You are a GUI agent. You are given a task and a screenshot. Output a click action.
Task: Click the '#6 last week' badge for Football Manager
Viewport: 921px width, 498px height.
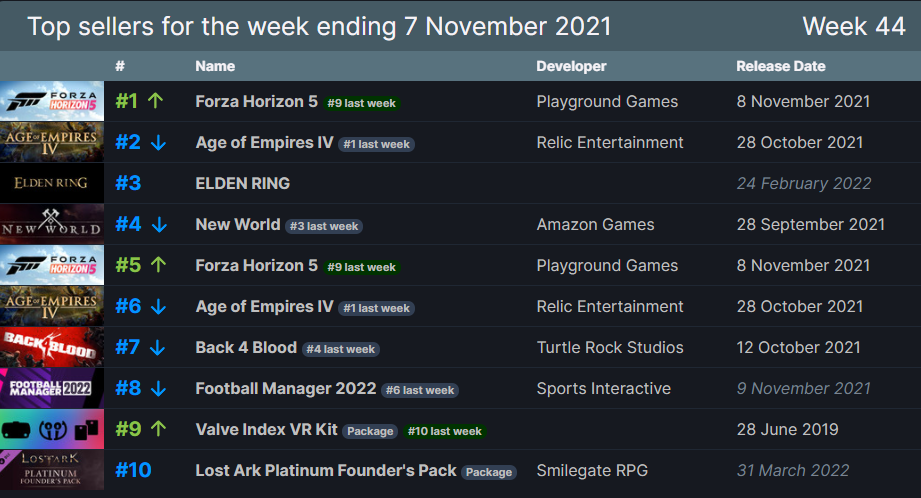tap(420, 390)
